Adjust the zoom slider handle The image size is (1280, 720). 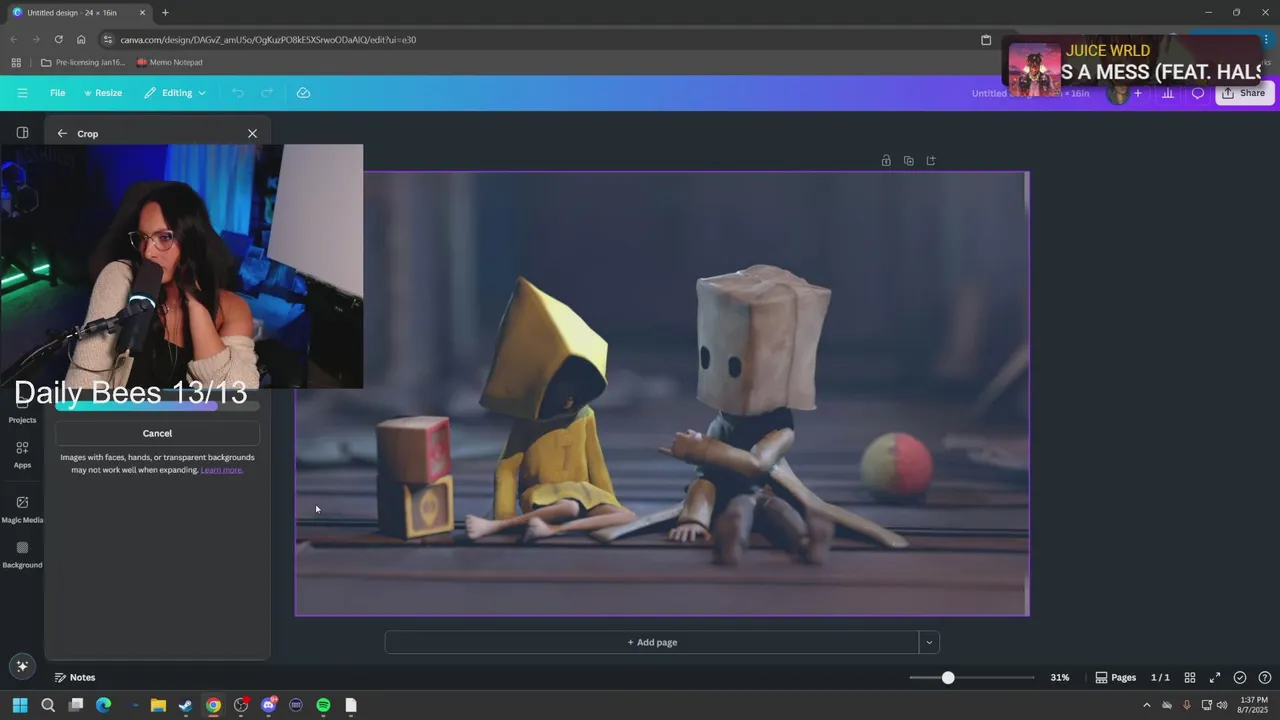947,677
